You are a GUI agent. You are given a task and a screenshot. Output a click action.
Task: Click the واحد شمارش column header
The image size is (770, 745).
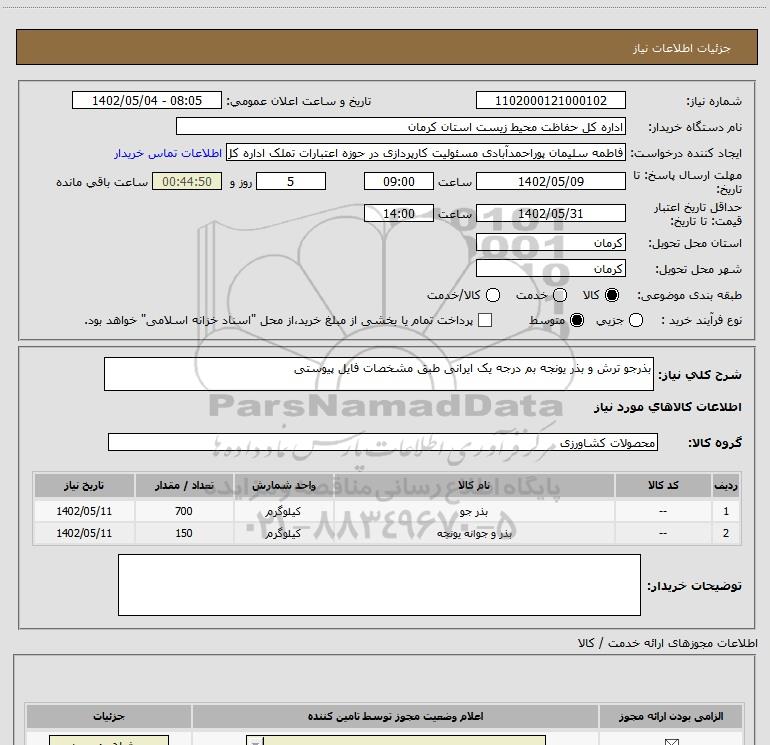(x=283, y=485)
